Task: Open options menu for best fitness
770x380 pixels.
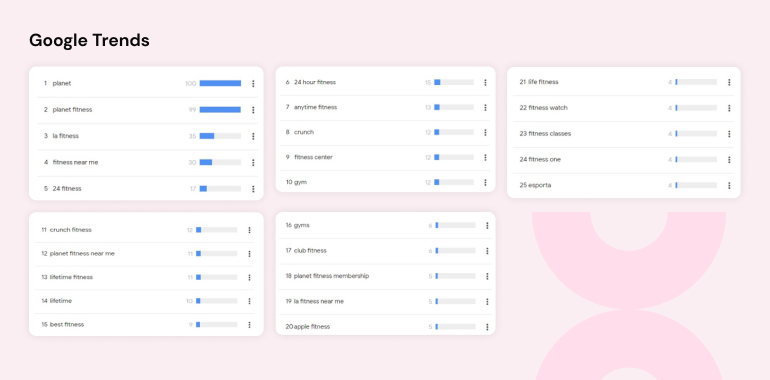Action: click(249, 325)
